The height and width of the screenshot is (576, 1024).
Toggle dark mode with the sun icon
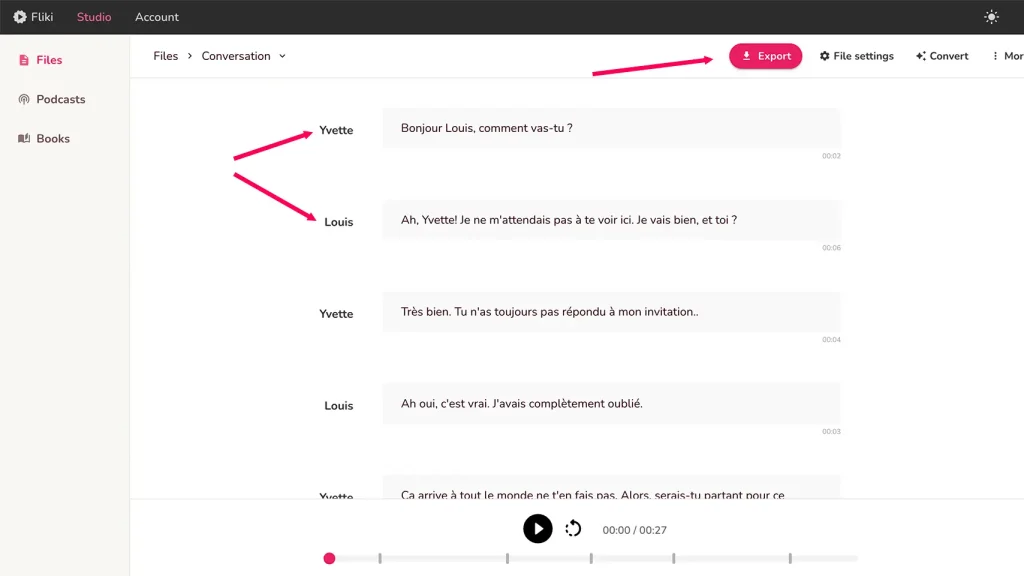(x=991, y=16)
